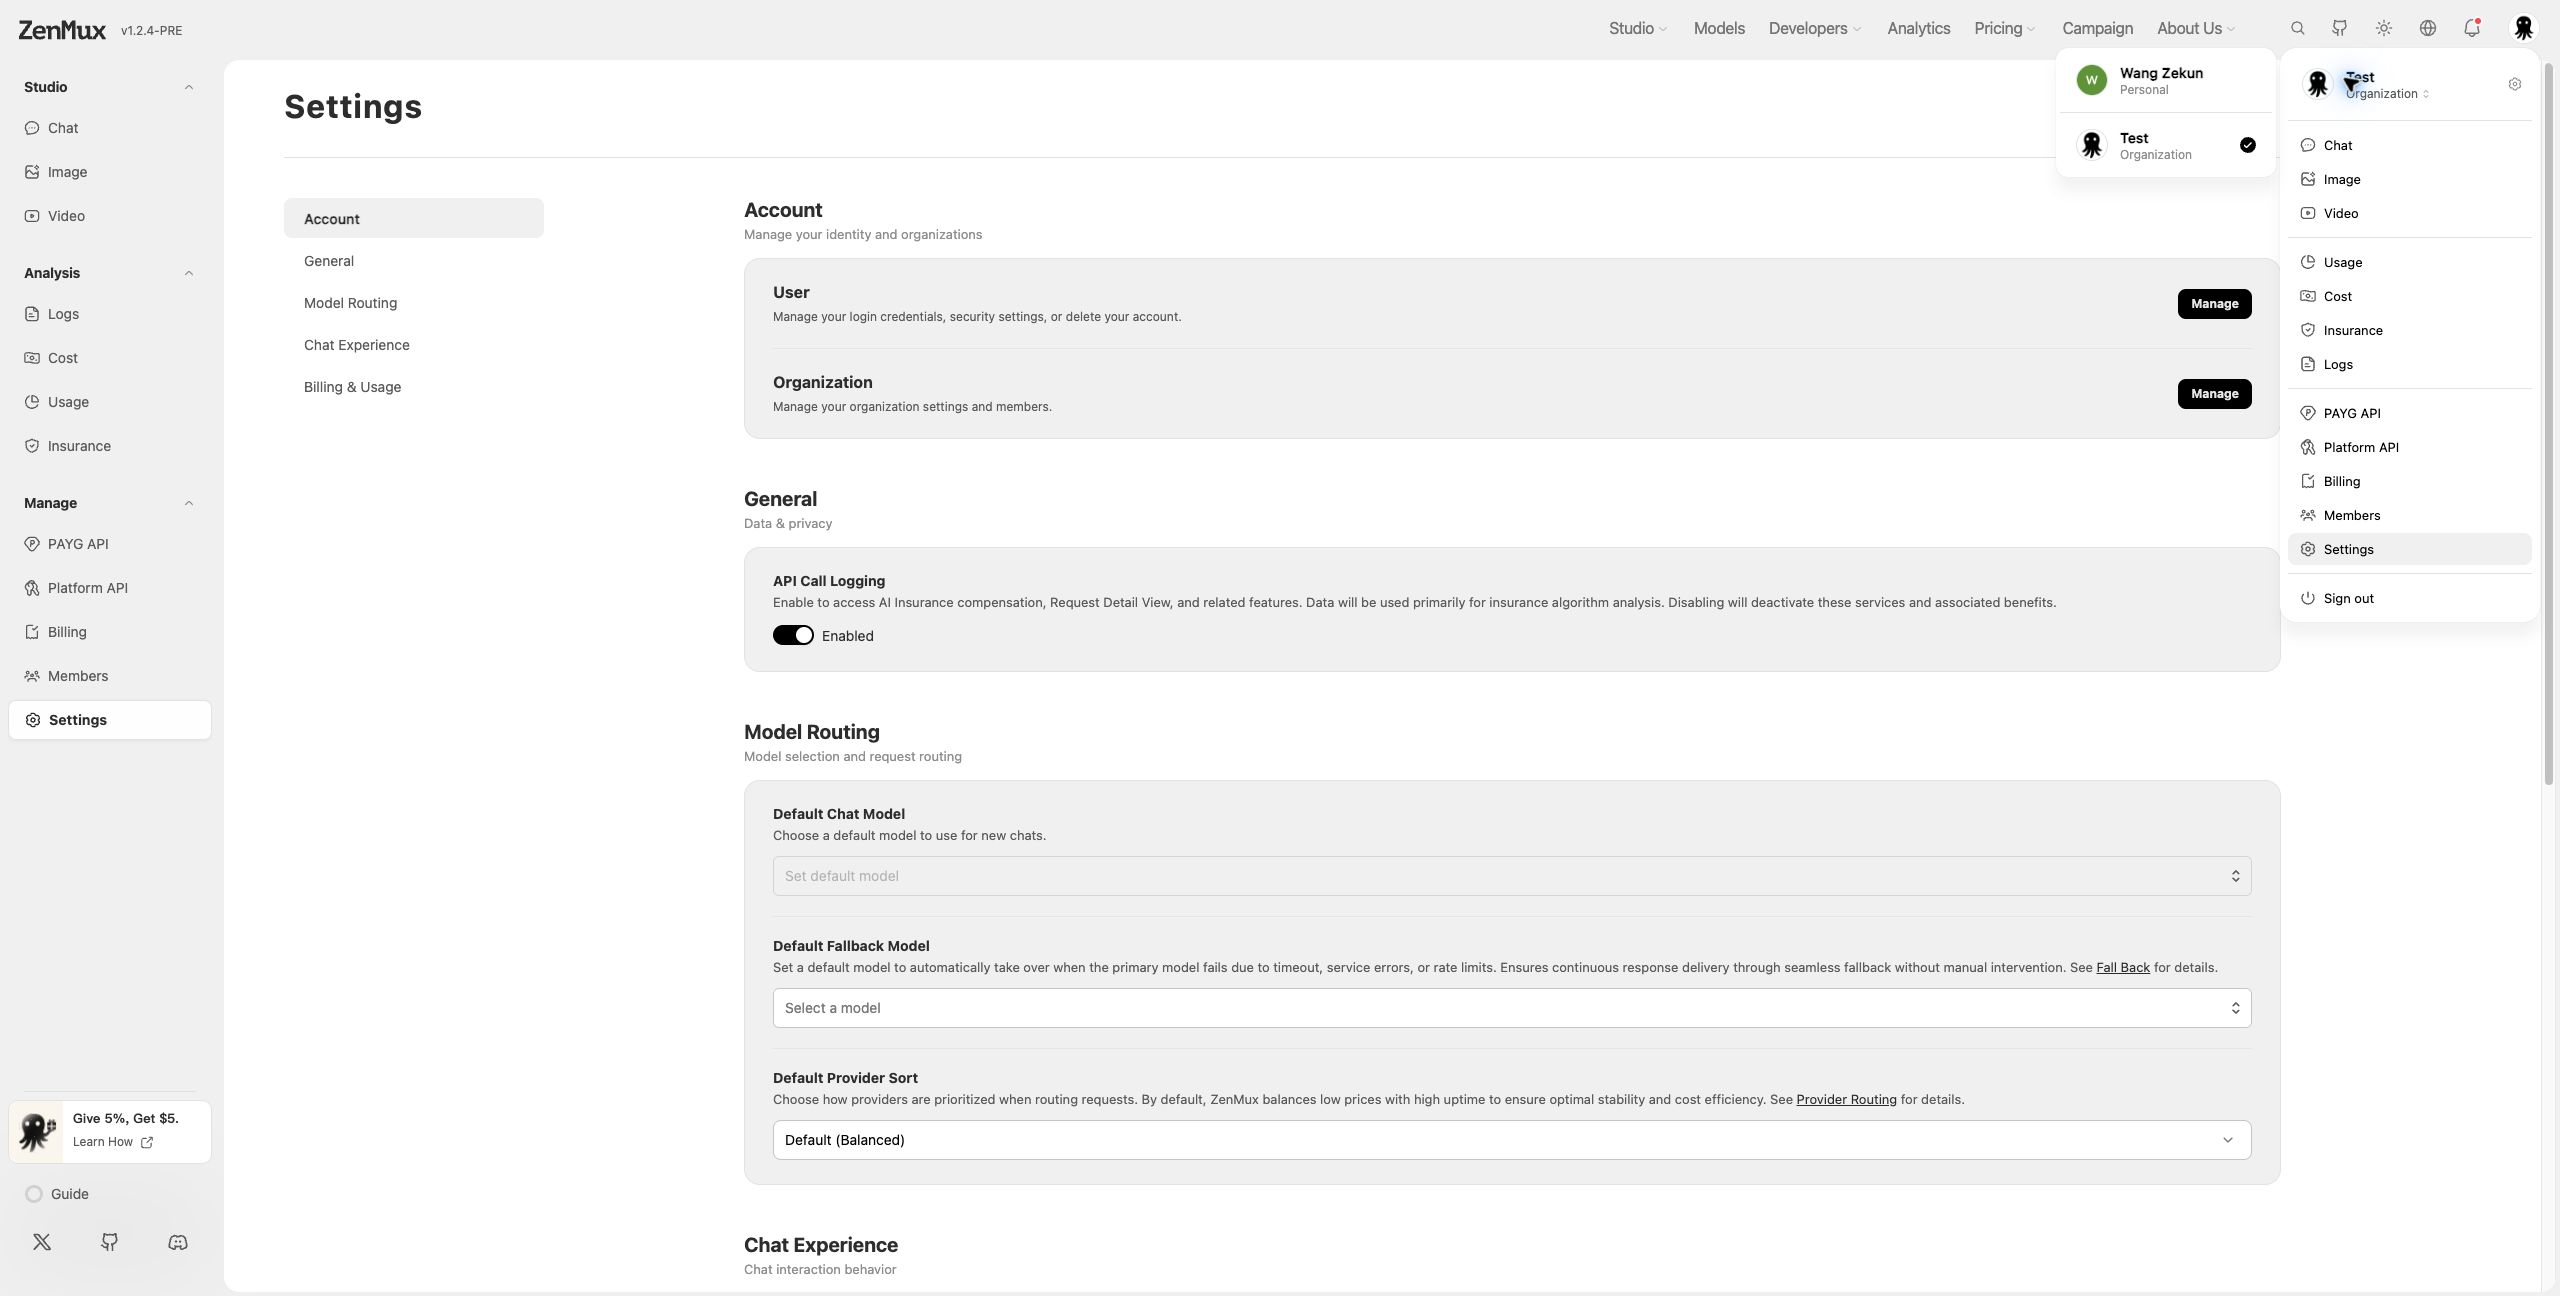Open Logs in left sidebar
Image resolution: width=2560 pixels, height=1296 pixels.
tap(110, 314)
